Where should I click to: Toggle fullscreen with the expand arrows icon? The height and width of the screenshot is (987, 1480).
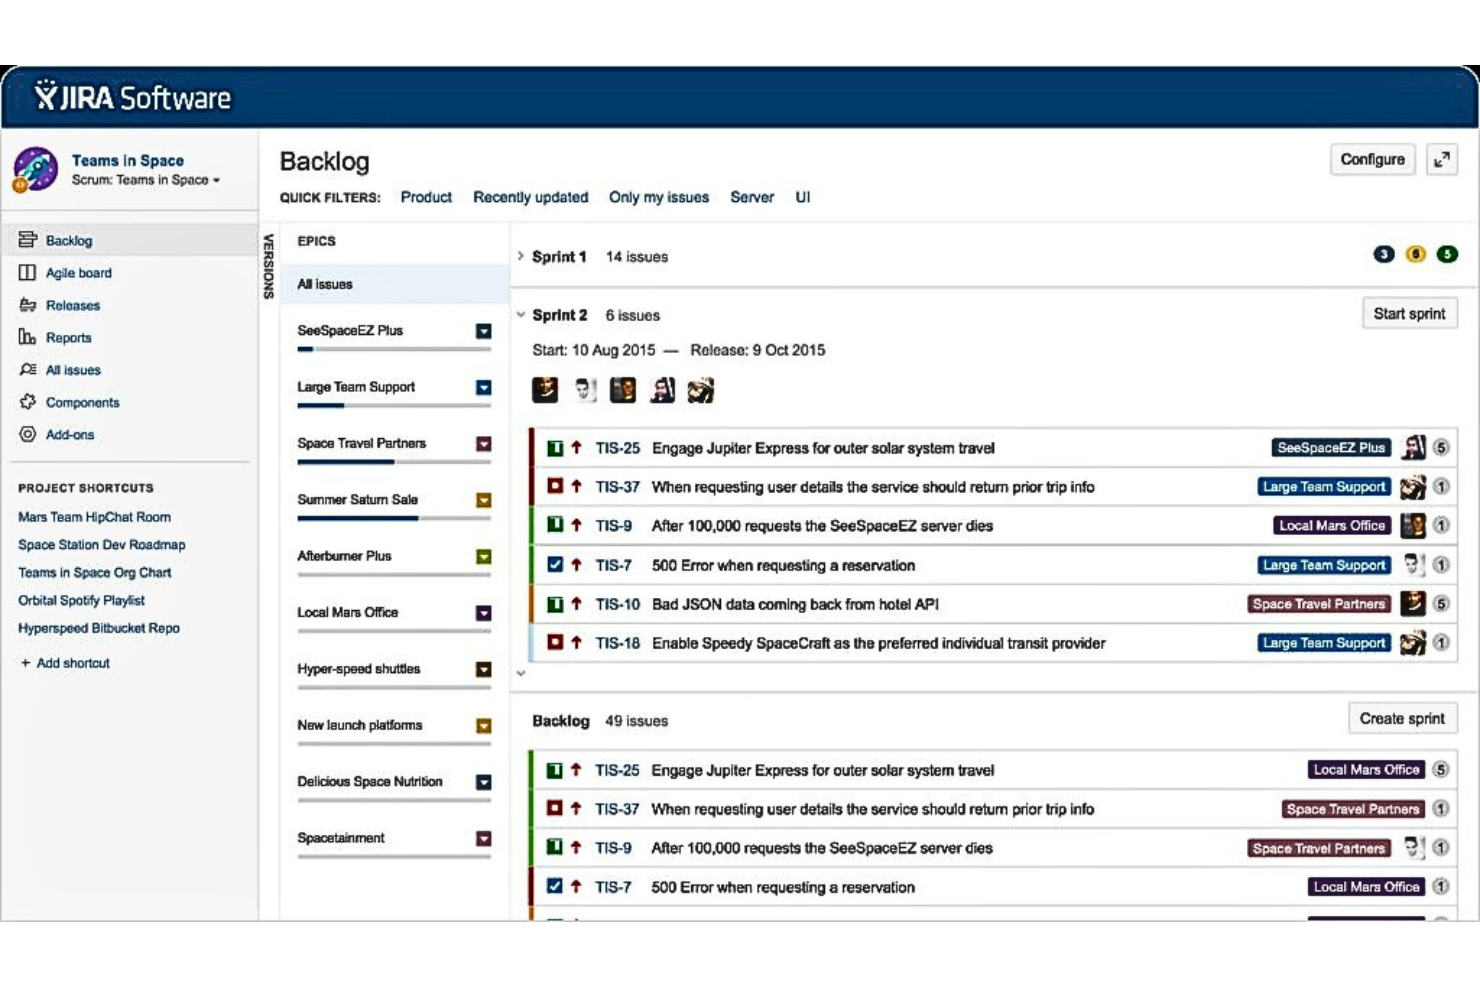click(x=1441, y=160)
